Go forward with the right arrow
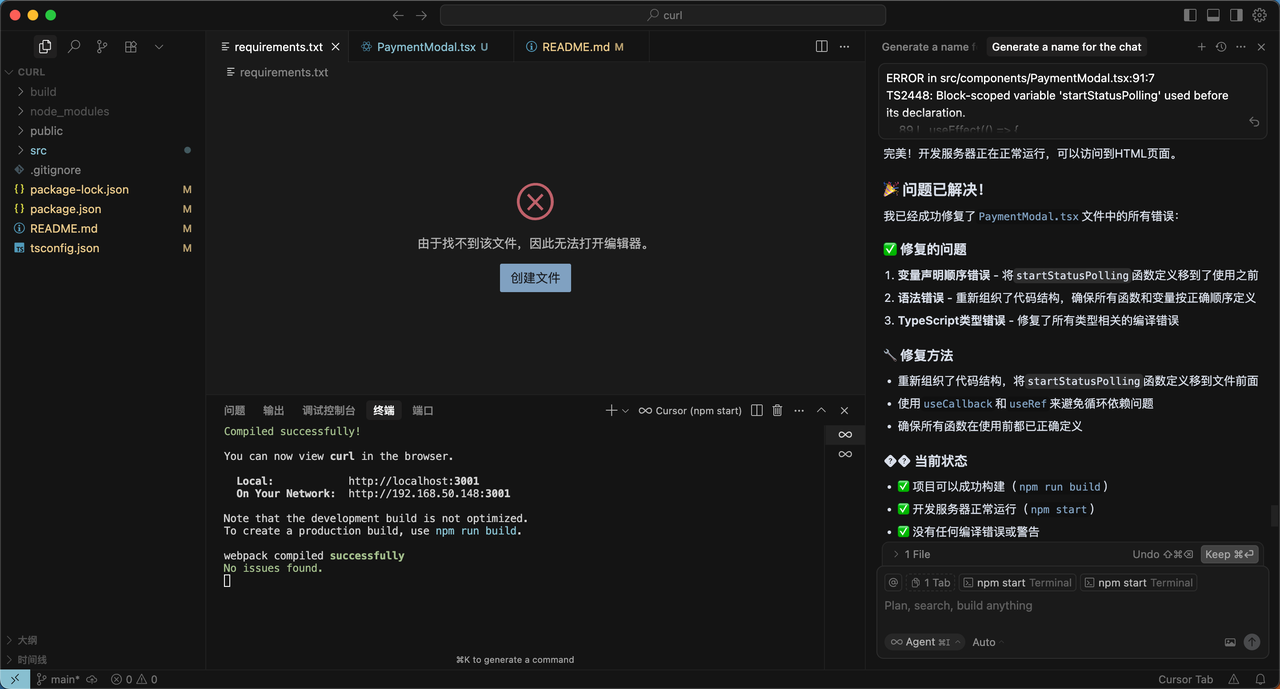 (421, 15)
